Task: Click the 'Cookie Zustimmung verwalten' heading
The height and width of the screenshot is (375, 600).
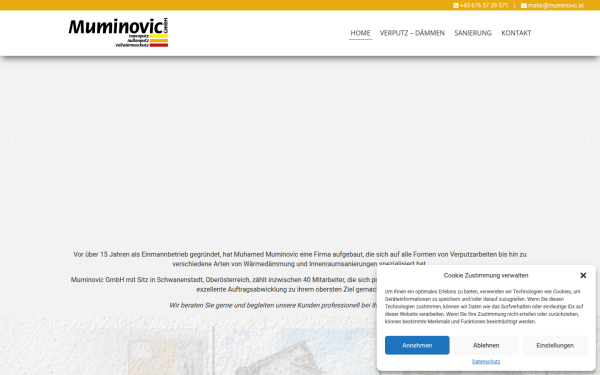Action: (486, 276)
